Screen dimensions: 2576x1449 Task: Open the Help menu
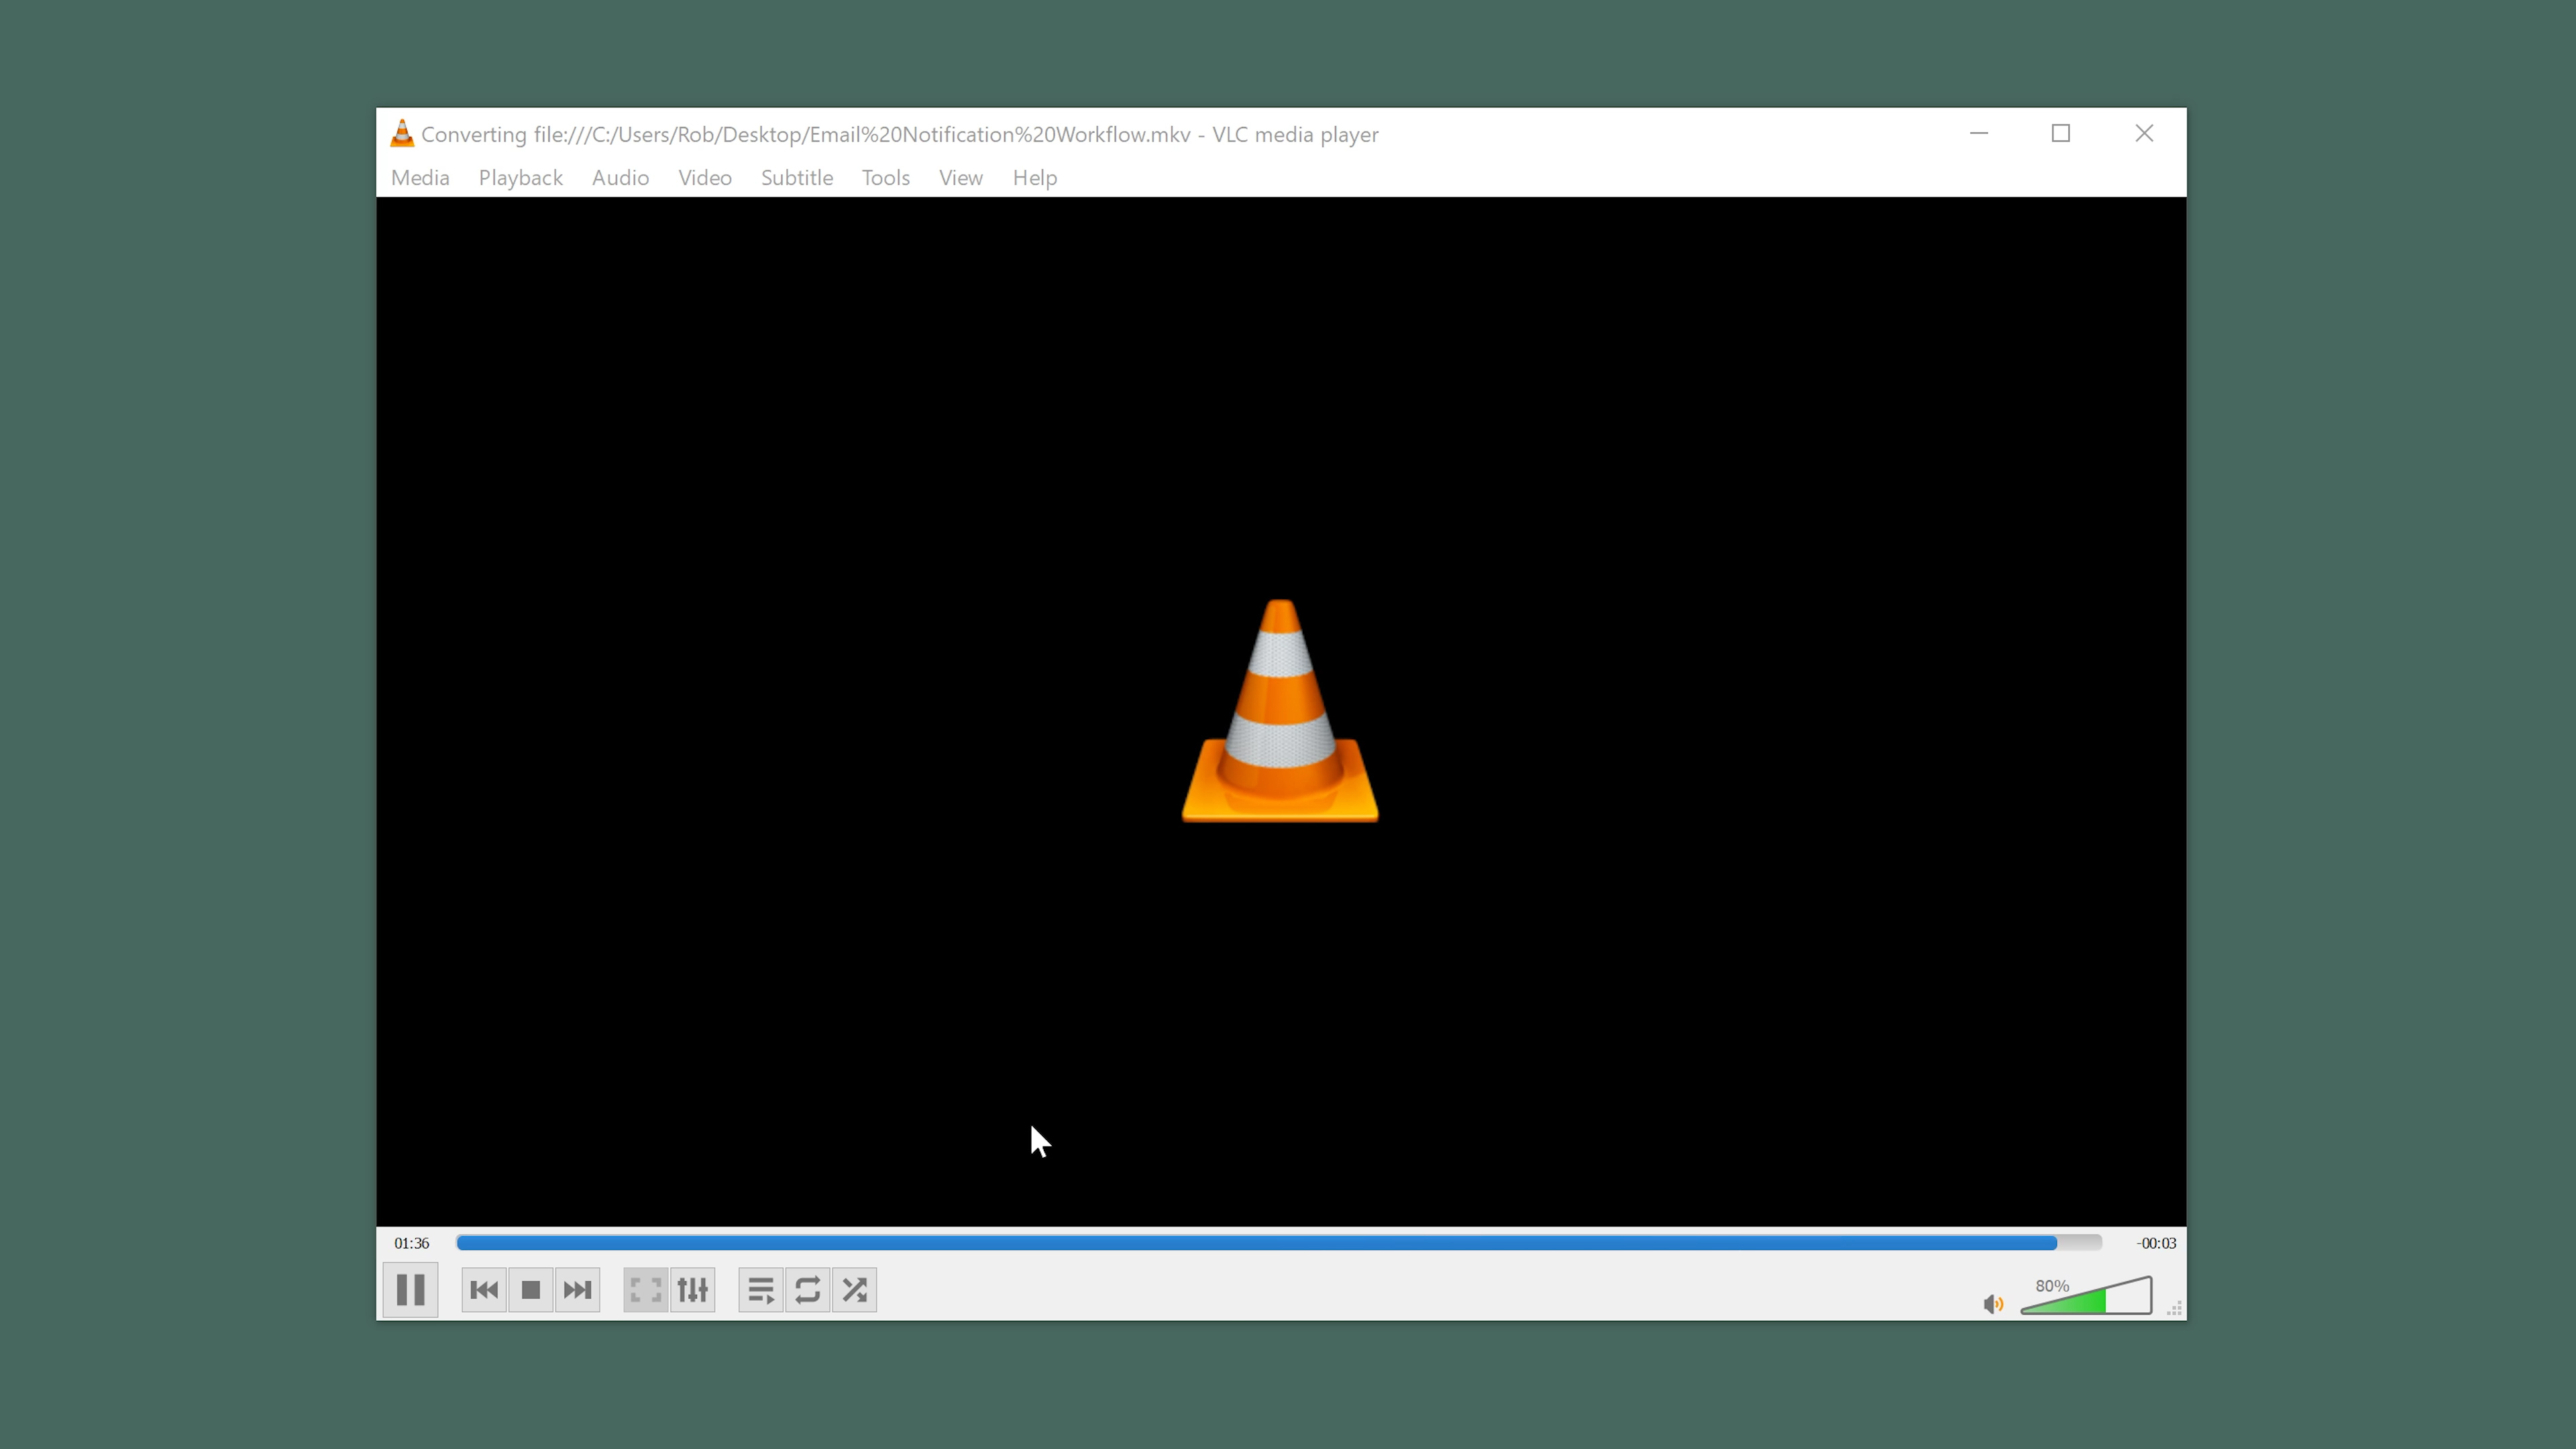[1035, 178]
